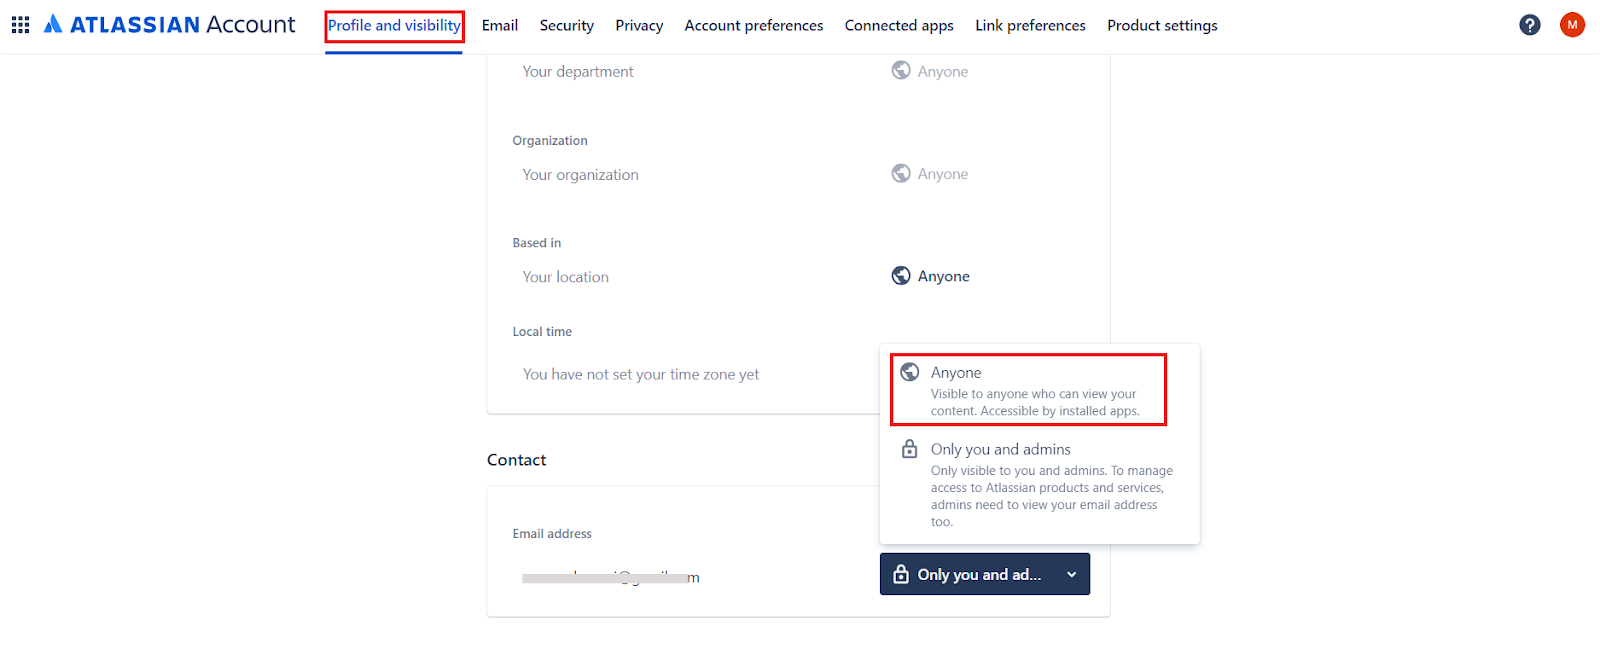Open Connected apps tab
1600x649 pixels.
click(x=899, y=26)
